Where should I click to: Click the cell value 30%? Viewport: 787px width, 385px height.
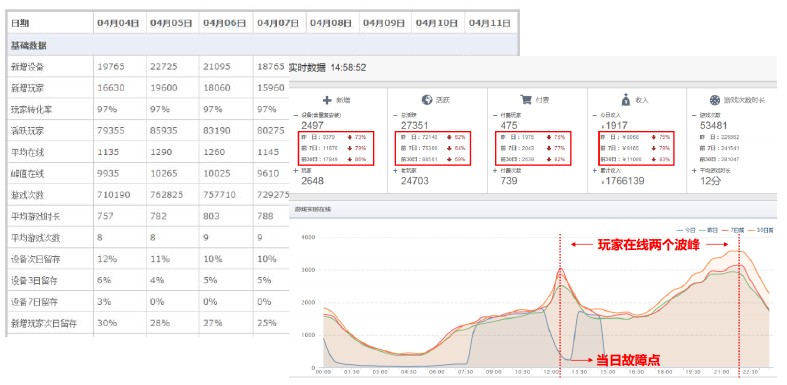[x=107, y=323]
